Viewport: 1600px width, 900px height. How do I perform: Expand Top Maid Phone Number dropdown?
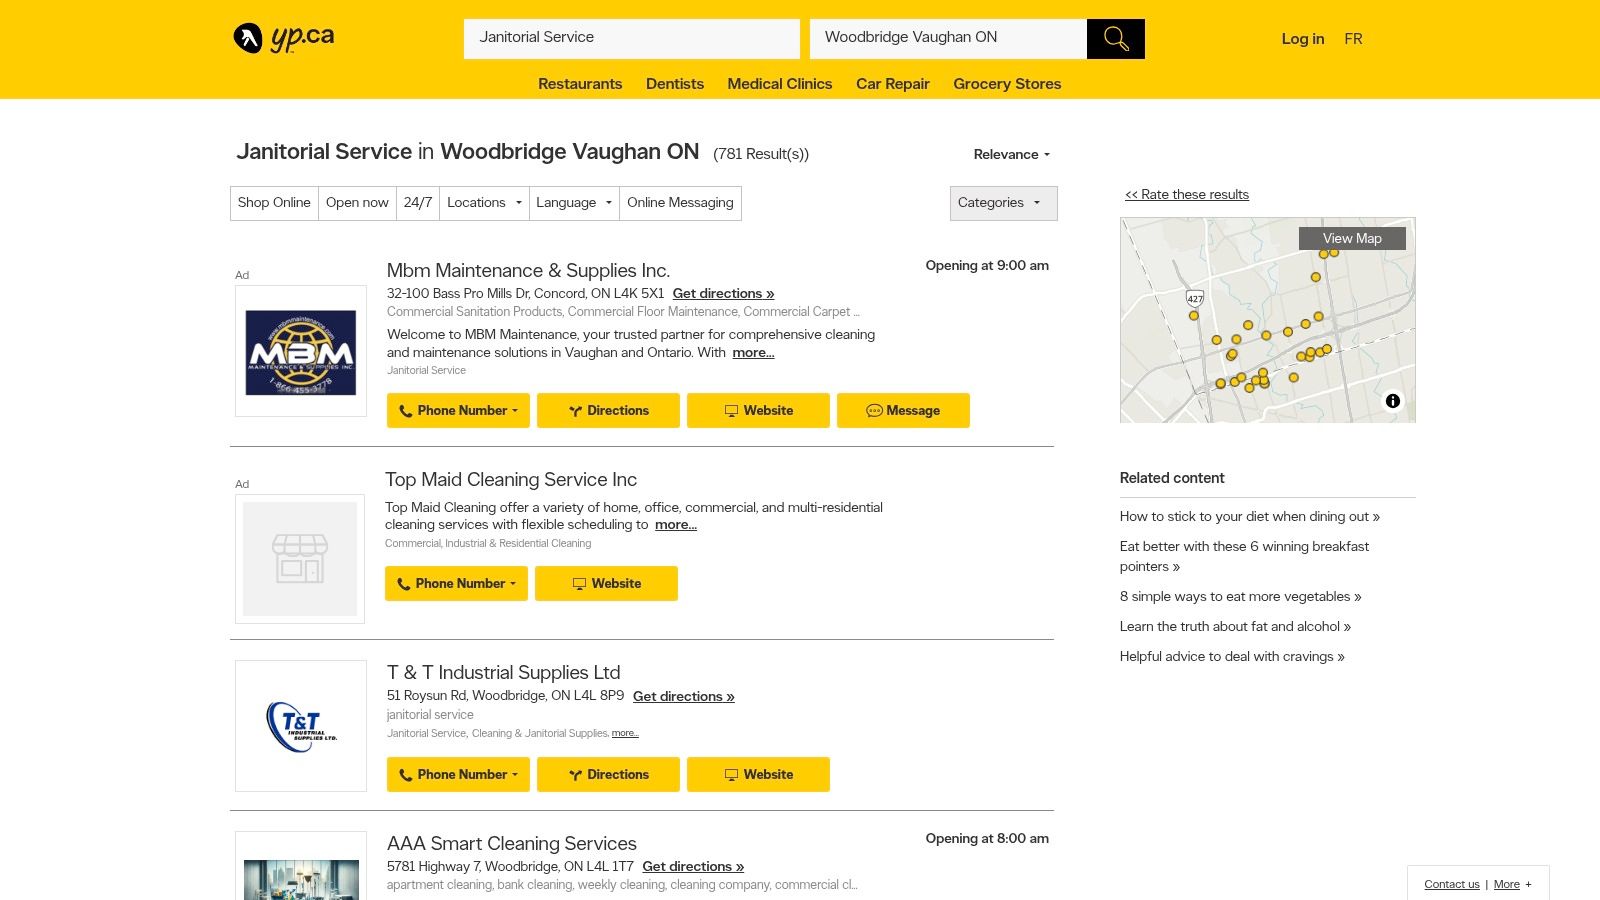[456, 583]
